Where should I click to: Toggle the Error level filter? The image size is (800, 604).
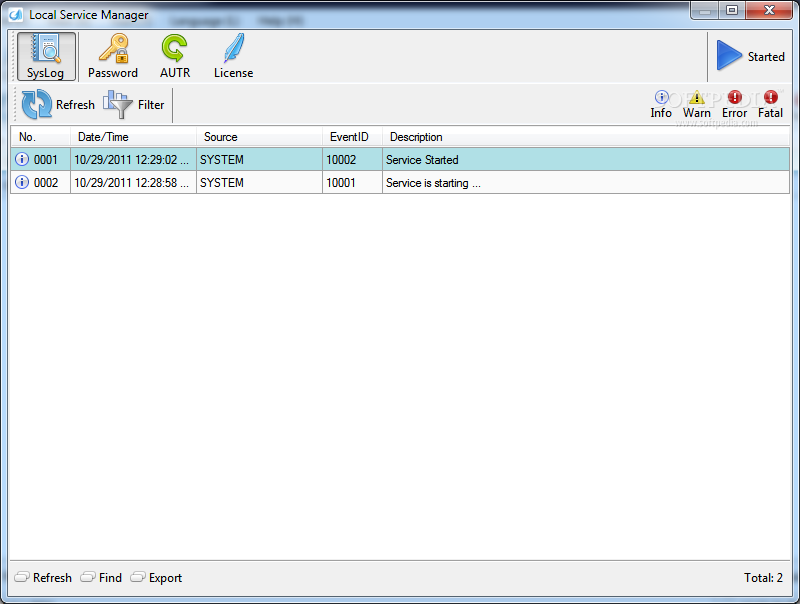(x=735, y=105)
